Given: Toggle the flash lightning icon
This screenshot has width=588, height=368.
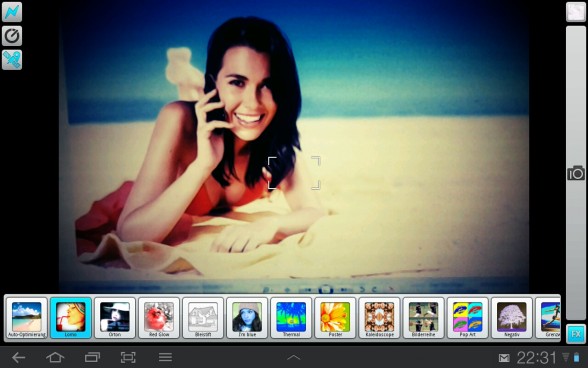Looking at the screenshot, I should [12, 12].
